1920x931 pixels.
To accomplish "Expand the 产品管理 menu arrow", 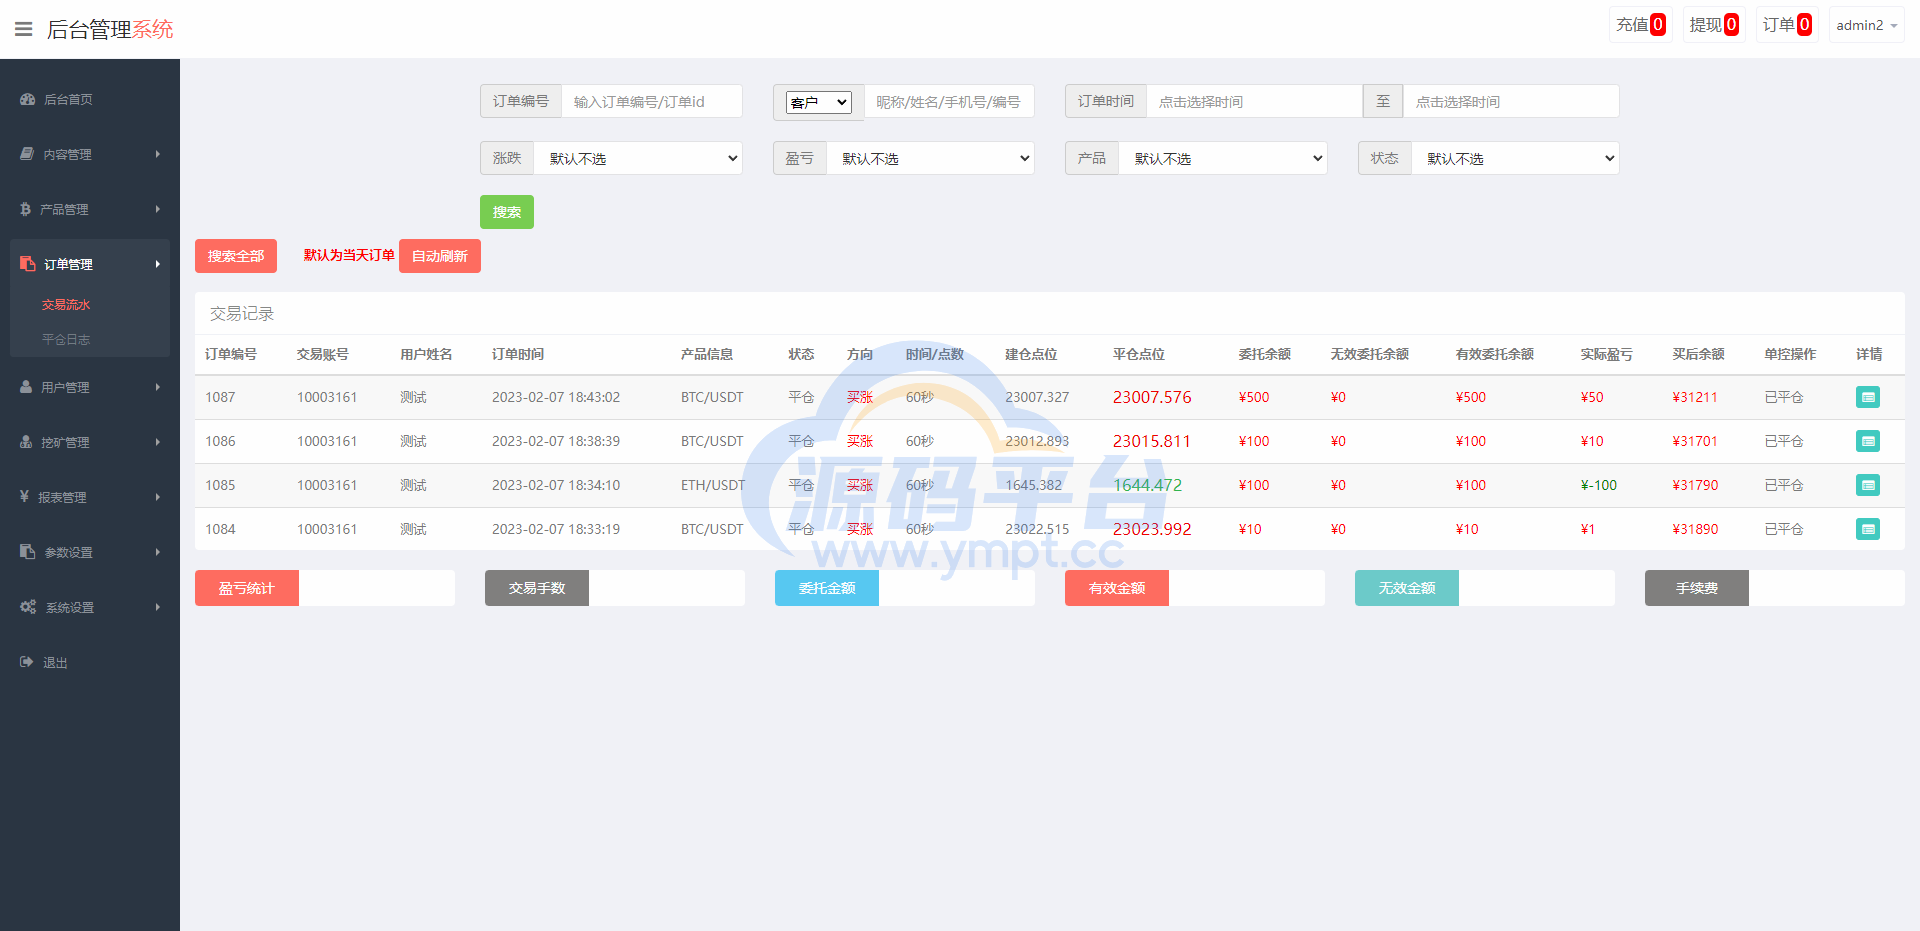I will click(158, 209).
